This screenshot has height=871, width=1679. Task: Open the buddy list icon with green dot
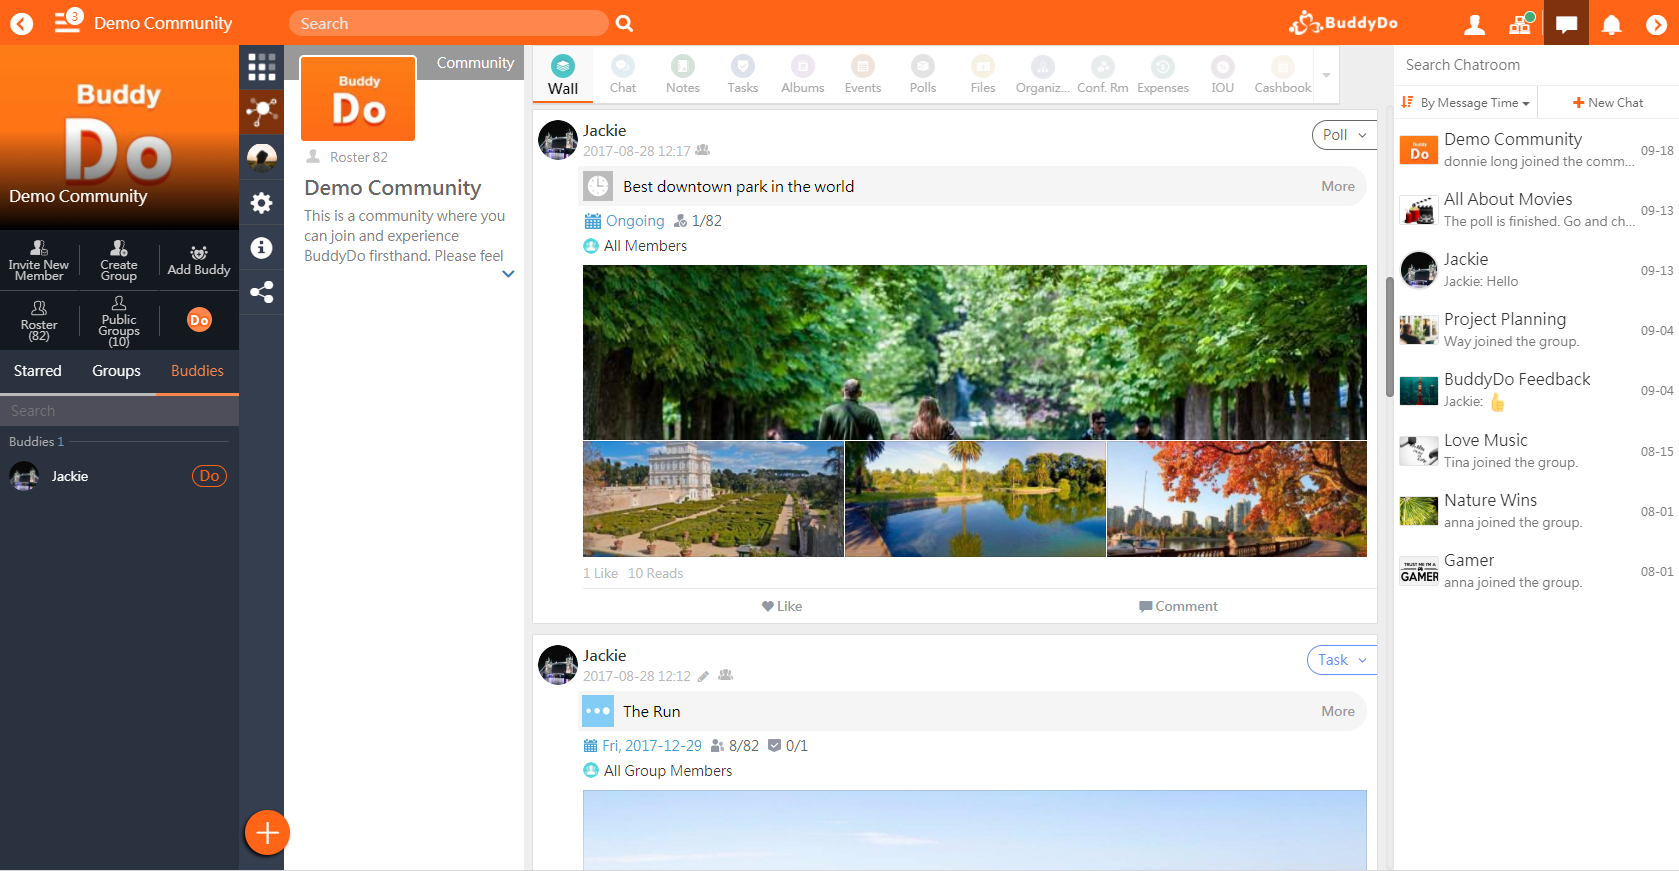click(1520, 23)
